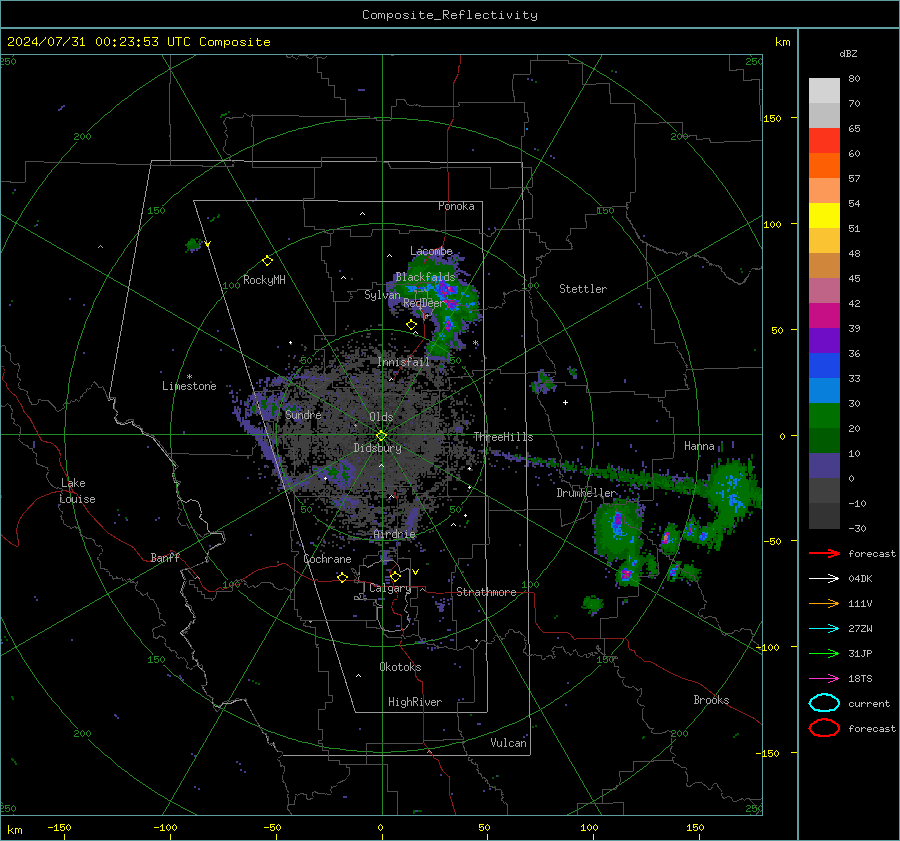Image resolution: width=900 pixels, height=841 pixels.
Task: Click the Hanna city label
Action: point(699,446)
